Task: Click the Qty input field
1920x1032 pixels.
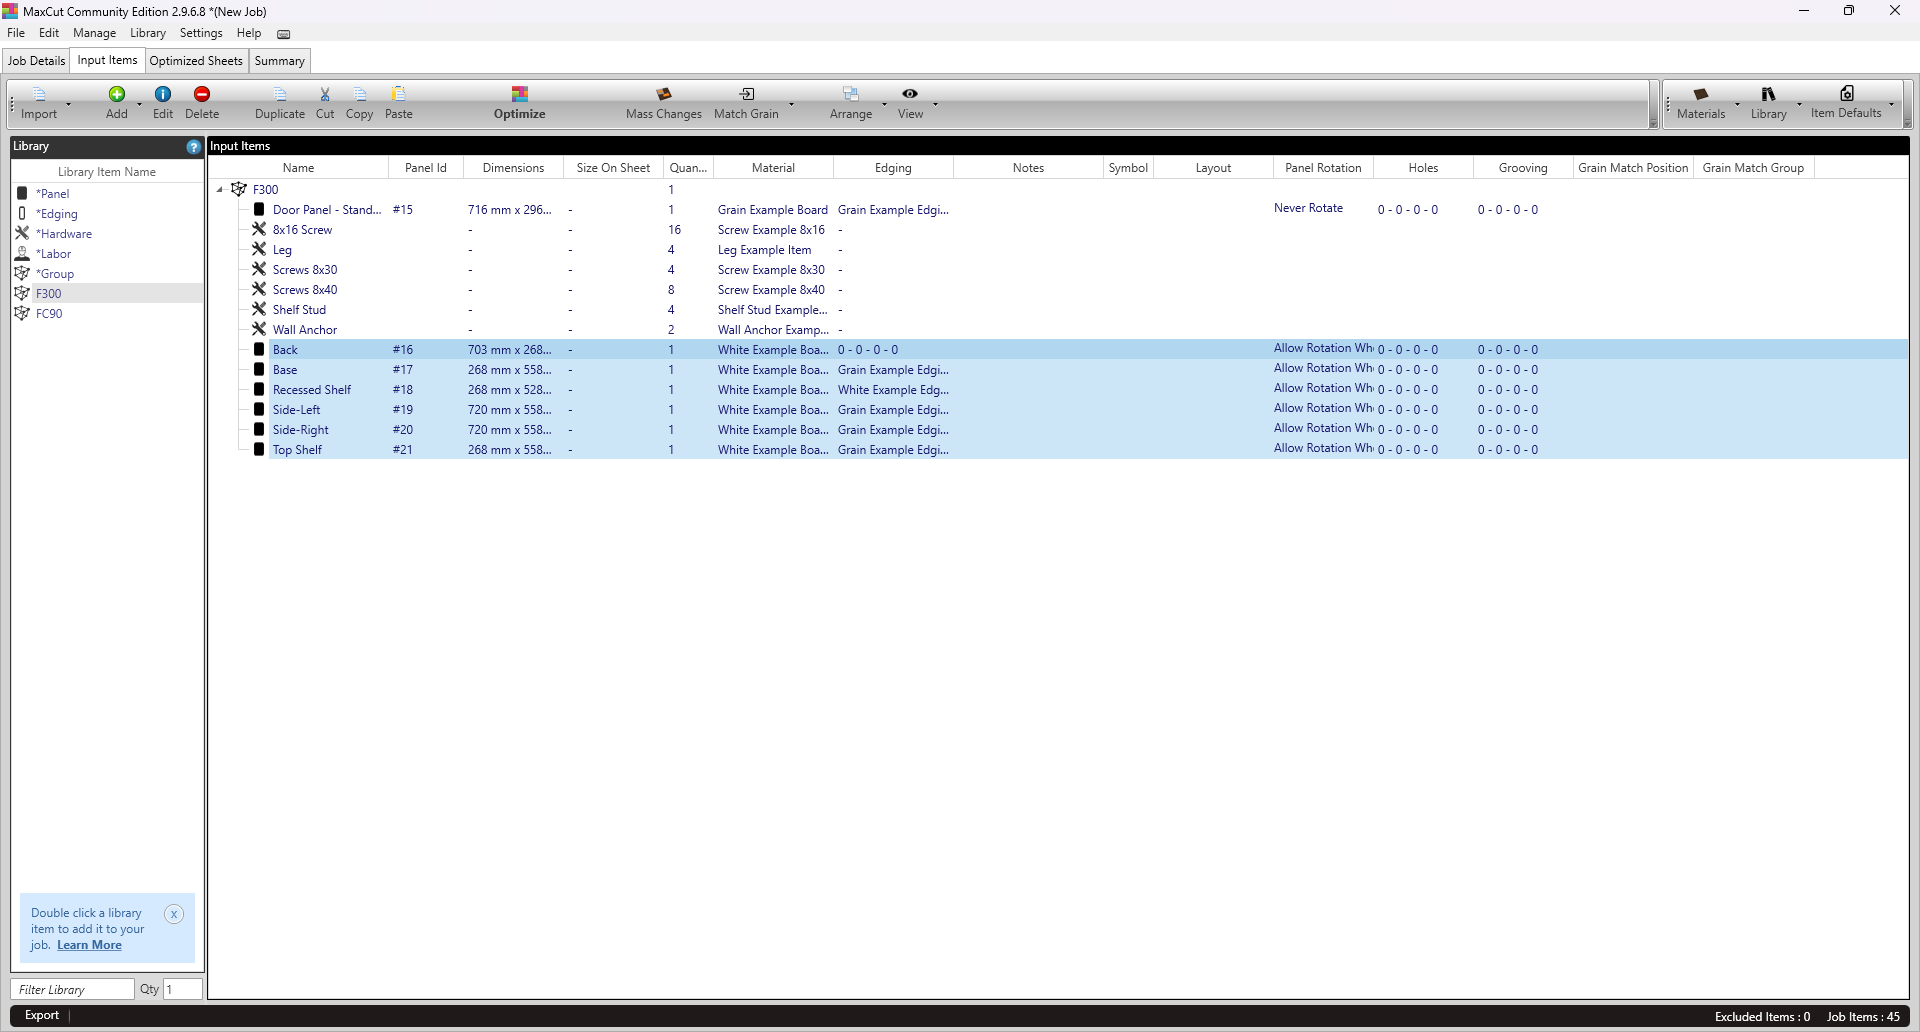Action: coord(183,989)
